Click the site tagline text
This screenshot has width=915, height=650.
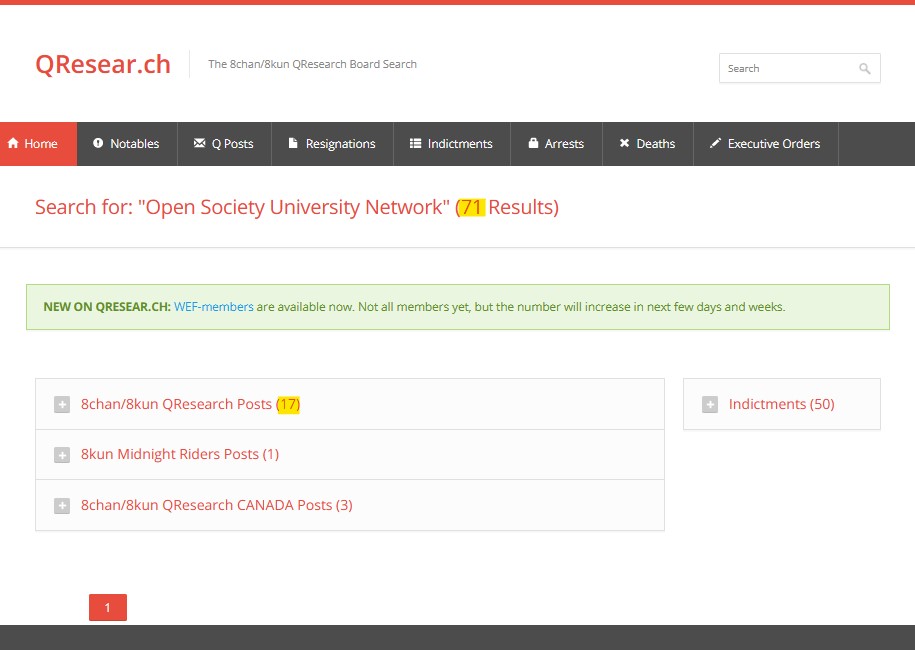coord(312,64)
